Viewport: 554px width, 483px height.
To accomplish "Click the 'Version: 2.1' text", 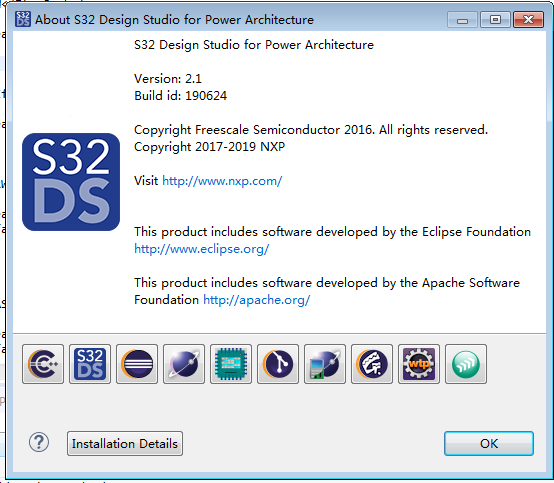I will click(168, 79).
